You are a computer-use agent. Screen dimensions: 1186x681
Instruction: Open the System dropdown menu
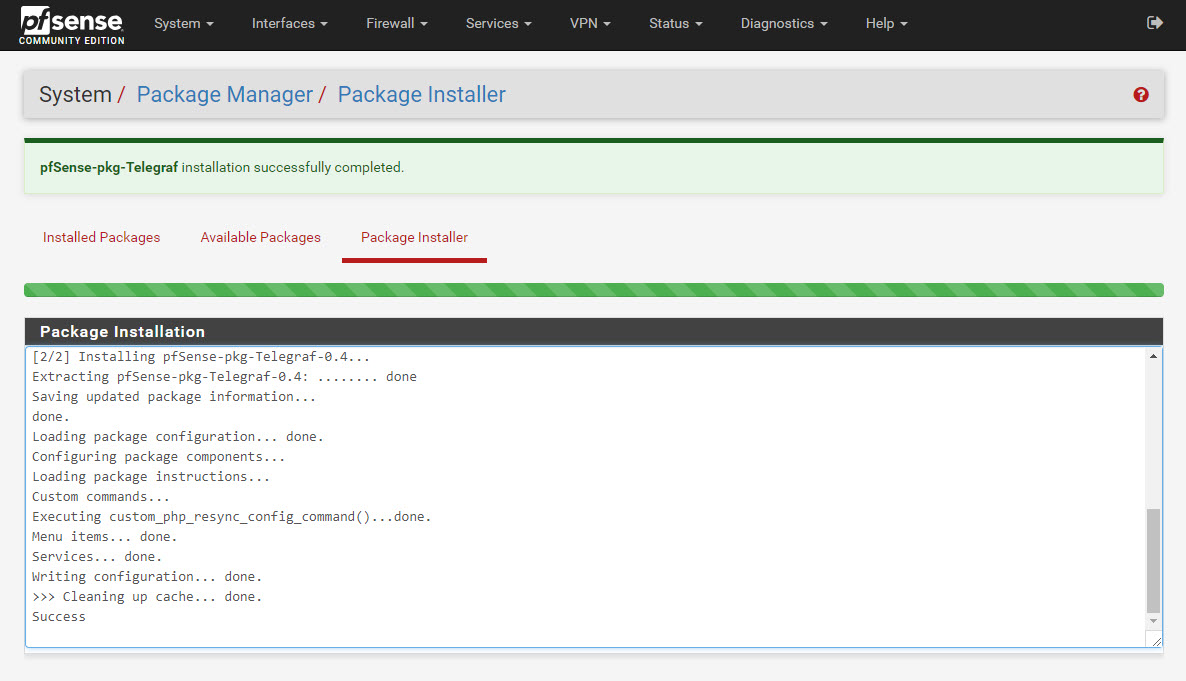(184, 23)
